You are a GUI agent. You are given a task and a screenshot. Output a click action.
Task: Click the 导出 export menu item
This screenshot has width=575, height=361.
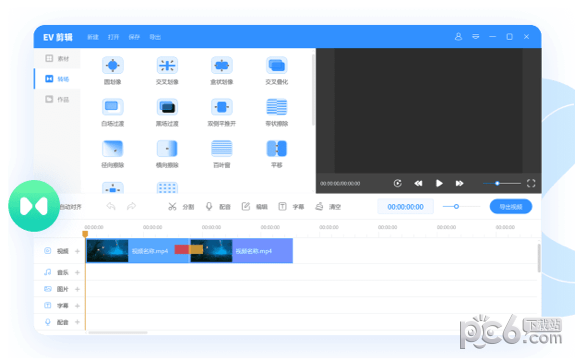155,37
